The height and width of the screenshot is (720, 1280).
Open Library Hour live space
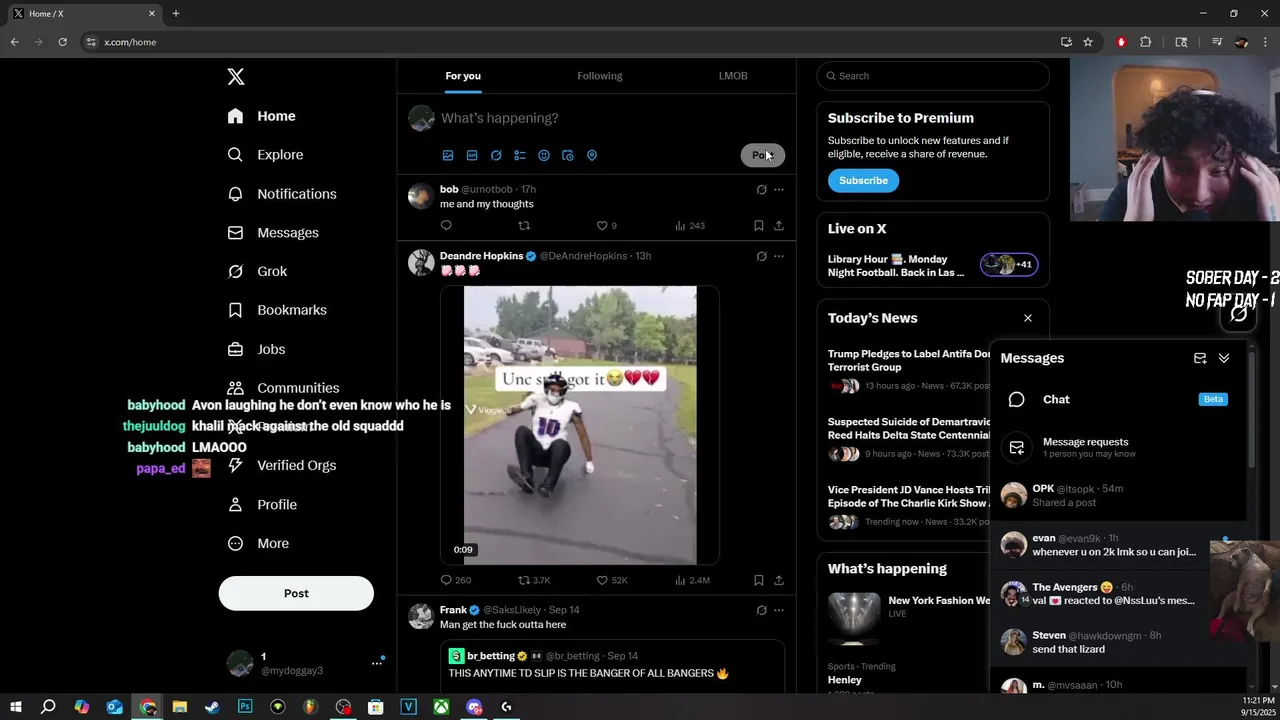click(x=932, y=265)
